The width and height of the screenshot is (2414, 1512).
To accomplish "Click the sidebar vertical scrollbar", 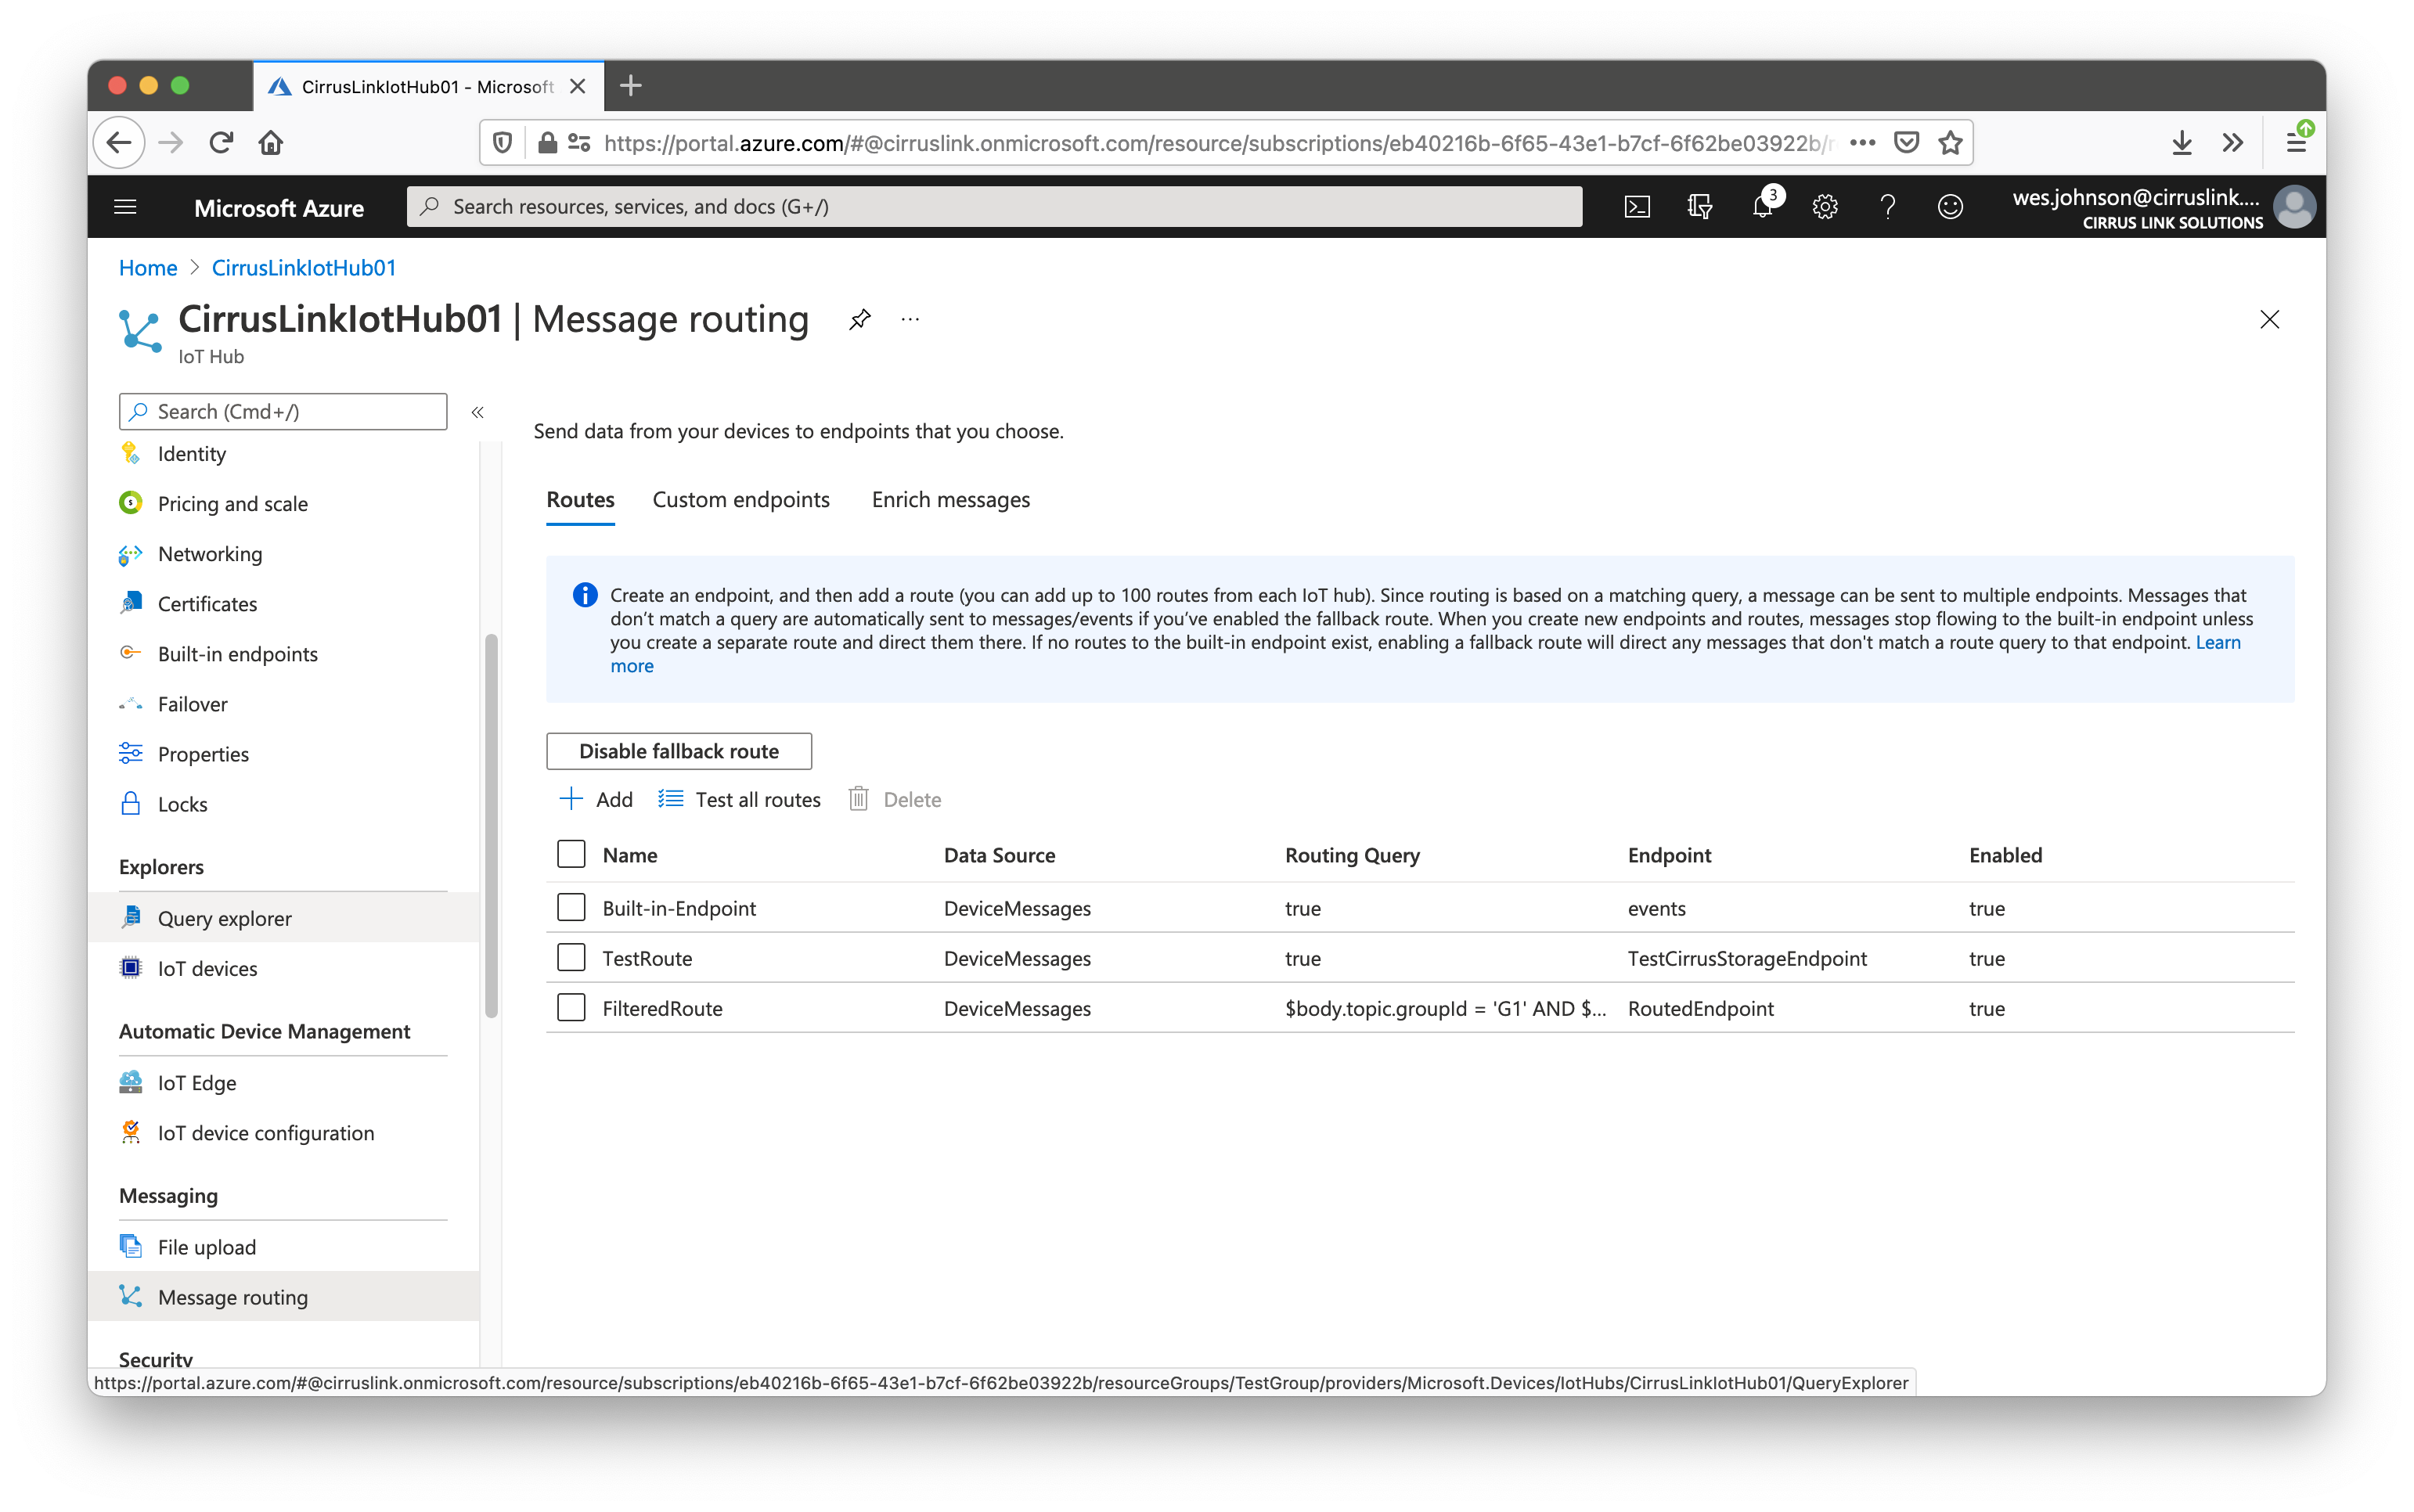I will [491, 825].
